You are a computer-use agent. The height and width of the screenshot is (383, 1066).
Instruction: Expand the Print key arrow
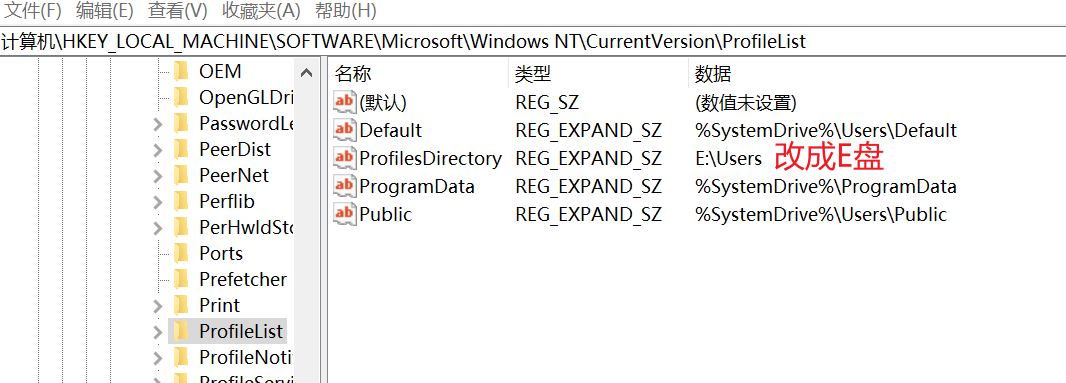tap(158, 306)
